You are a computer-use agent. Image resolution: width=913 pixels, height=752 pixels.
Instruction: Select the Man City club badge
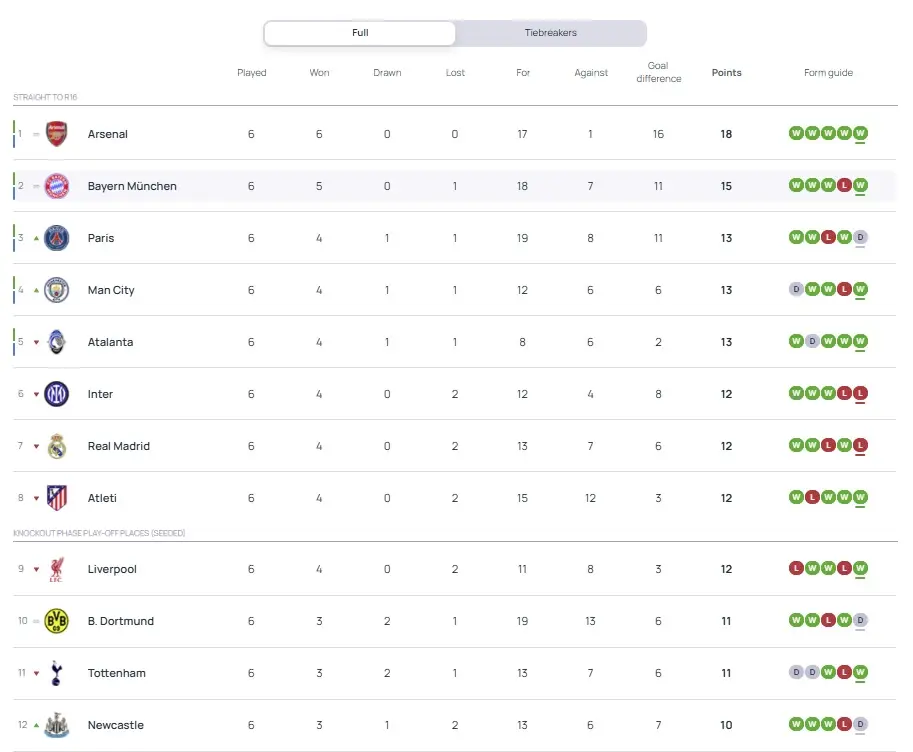pyautogui.click(x=57, y=290)
